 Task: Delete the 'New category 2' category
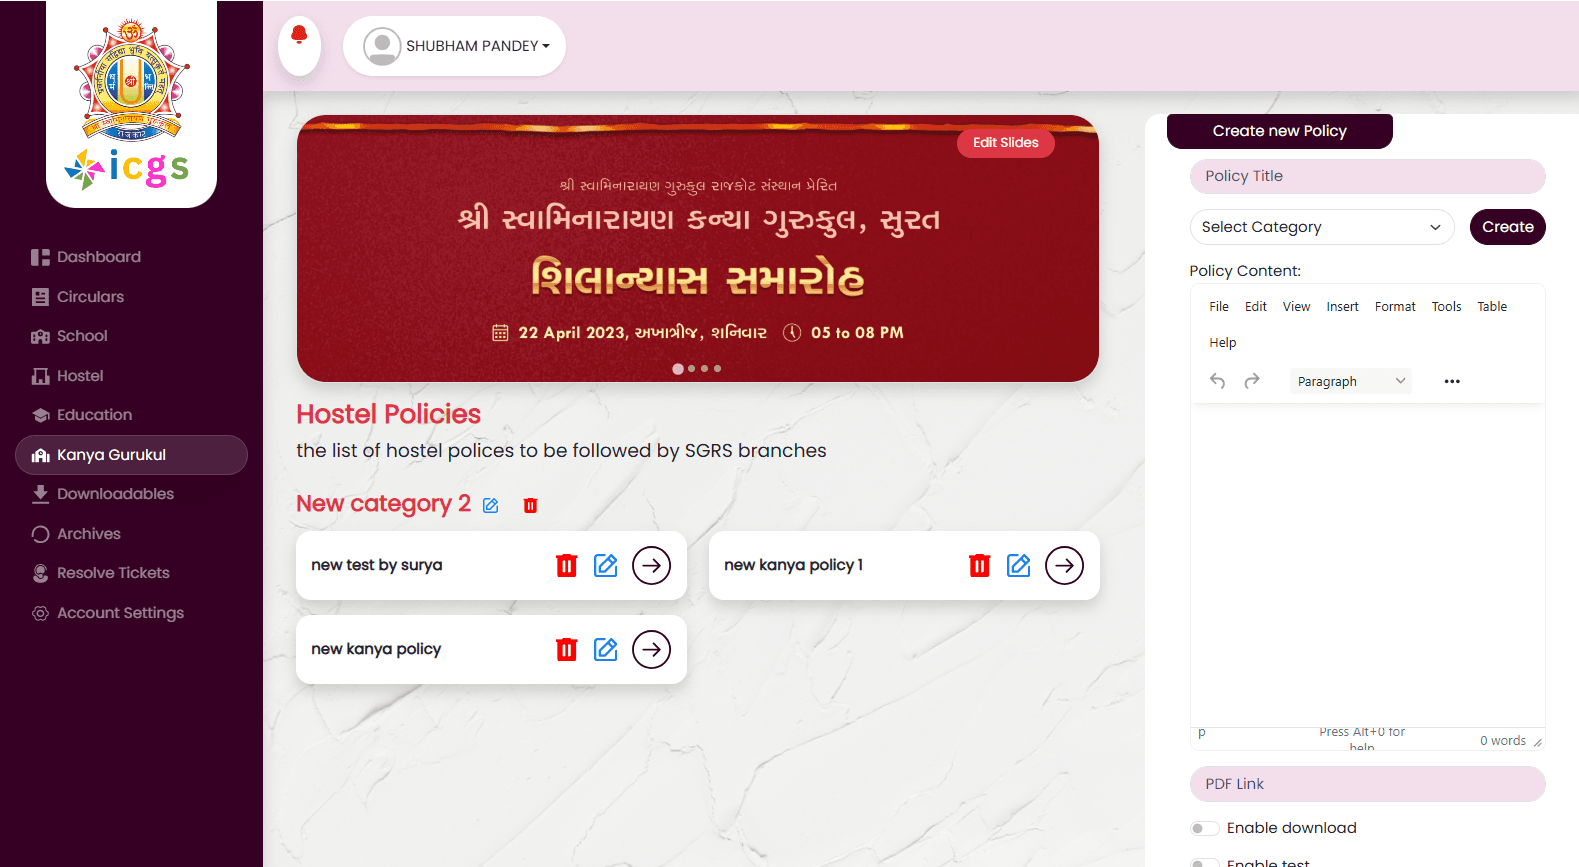pyautogui.click(x=530, y=506)
